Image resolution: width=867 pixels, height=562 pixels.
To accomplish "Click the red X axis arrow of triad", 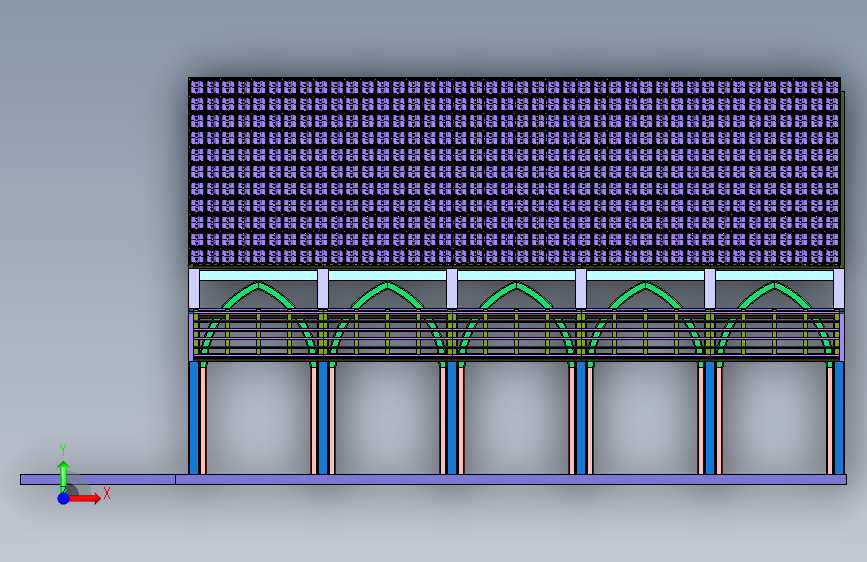I will 83,498.
